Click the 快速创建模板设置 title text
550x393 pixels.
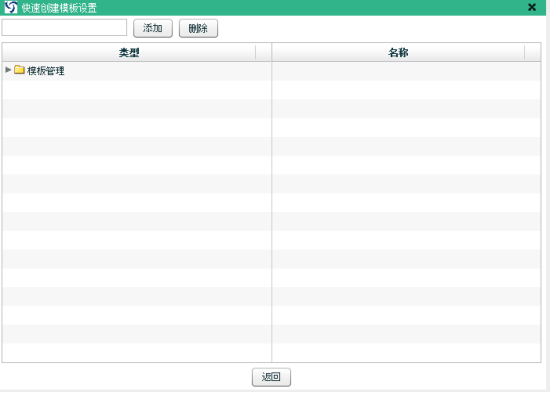pyautogui.click(x=59, y=8)
